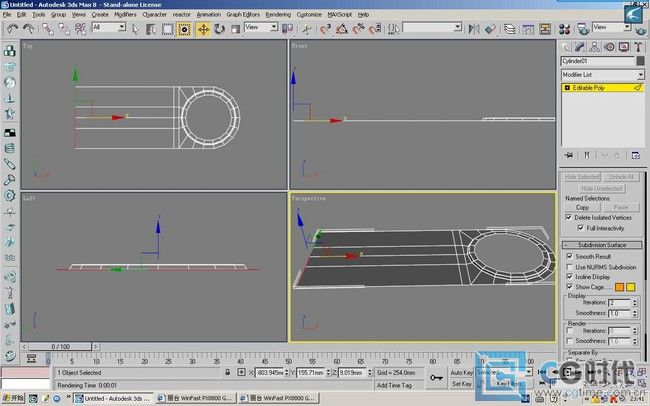The height and width of the screenshot is (406, 650).
Task: Activate Unlink Selection tool
Action: tap(64, 29)
